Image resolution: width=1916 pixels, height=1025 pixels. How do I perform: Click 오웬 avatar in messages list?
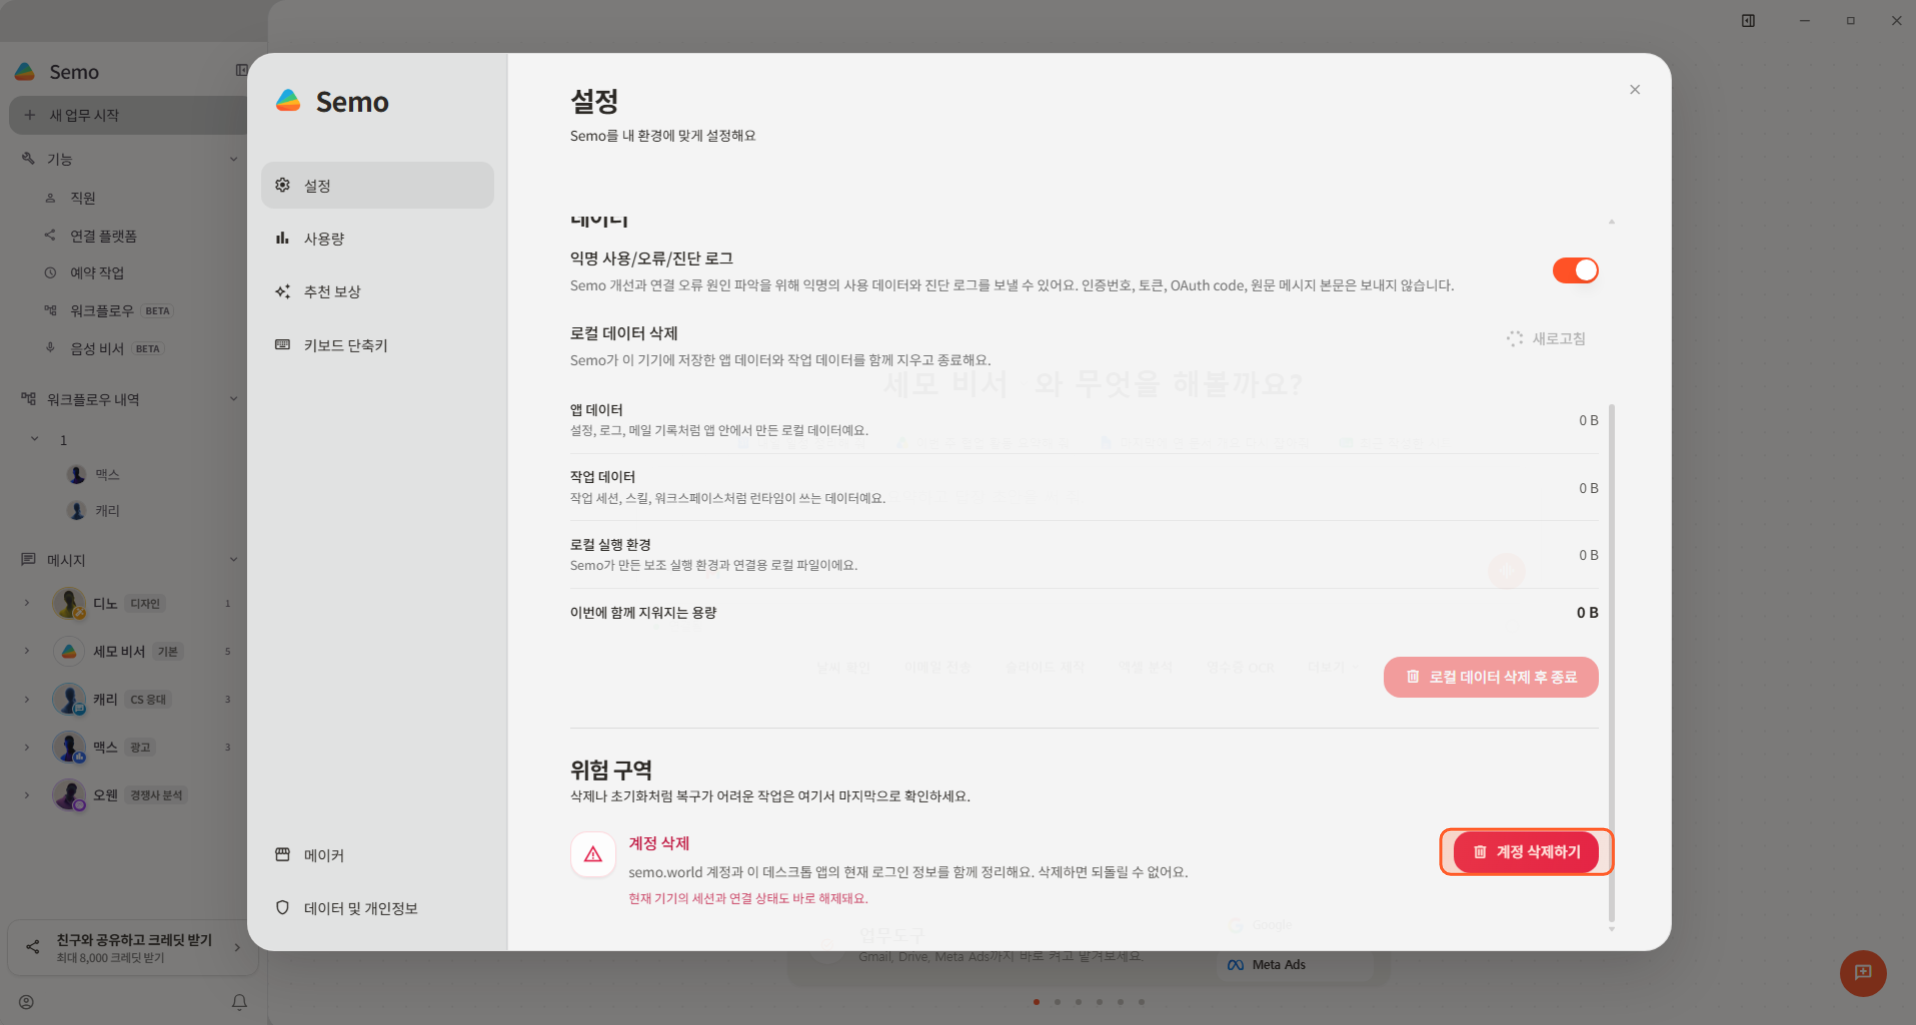[x=69, y=795]
